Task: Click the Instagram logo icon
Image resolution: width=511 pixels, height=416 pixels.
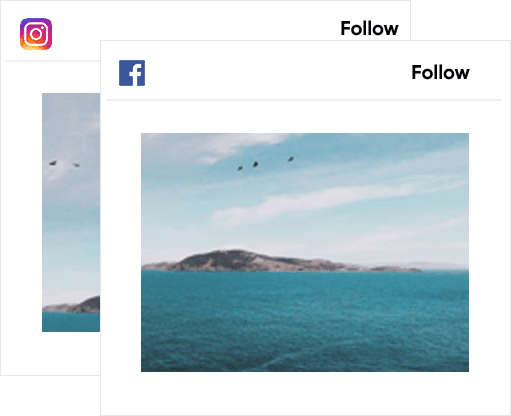Action: click(36, 34)
